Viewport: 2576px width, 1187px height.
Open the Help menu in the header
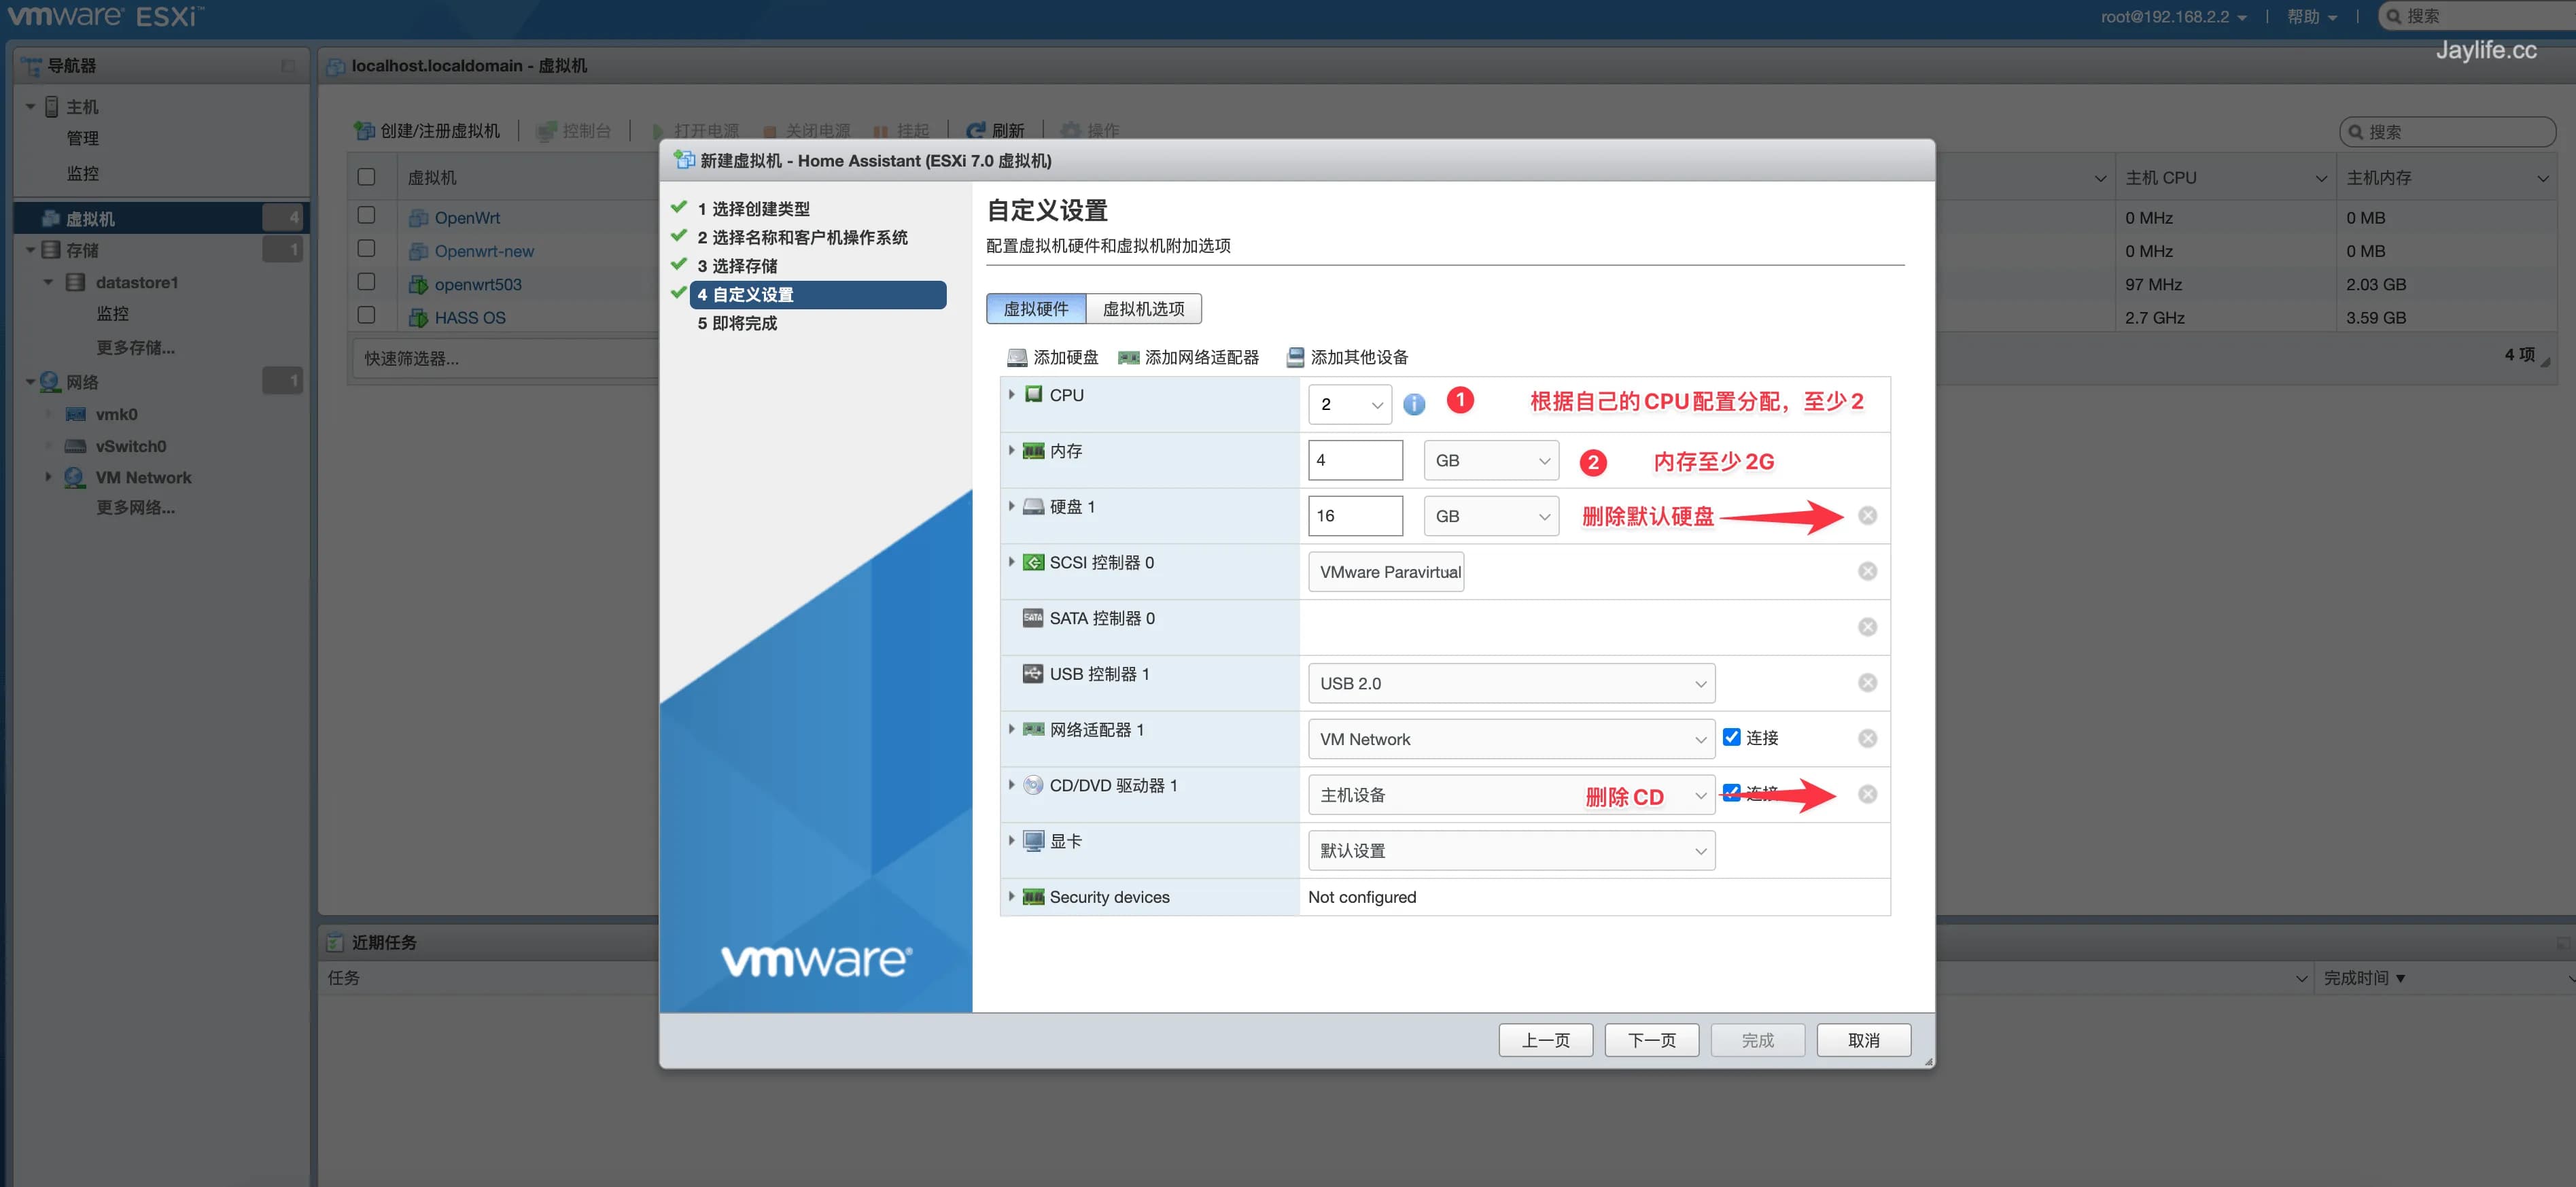tap(2310, 17)
